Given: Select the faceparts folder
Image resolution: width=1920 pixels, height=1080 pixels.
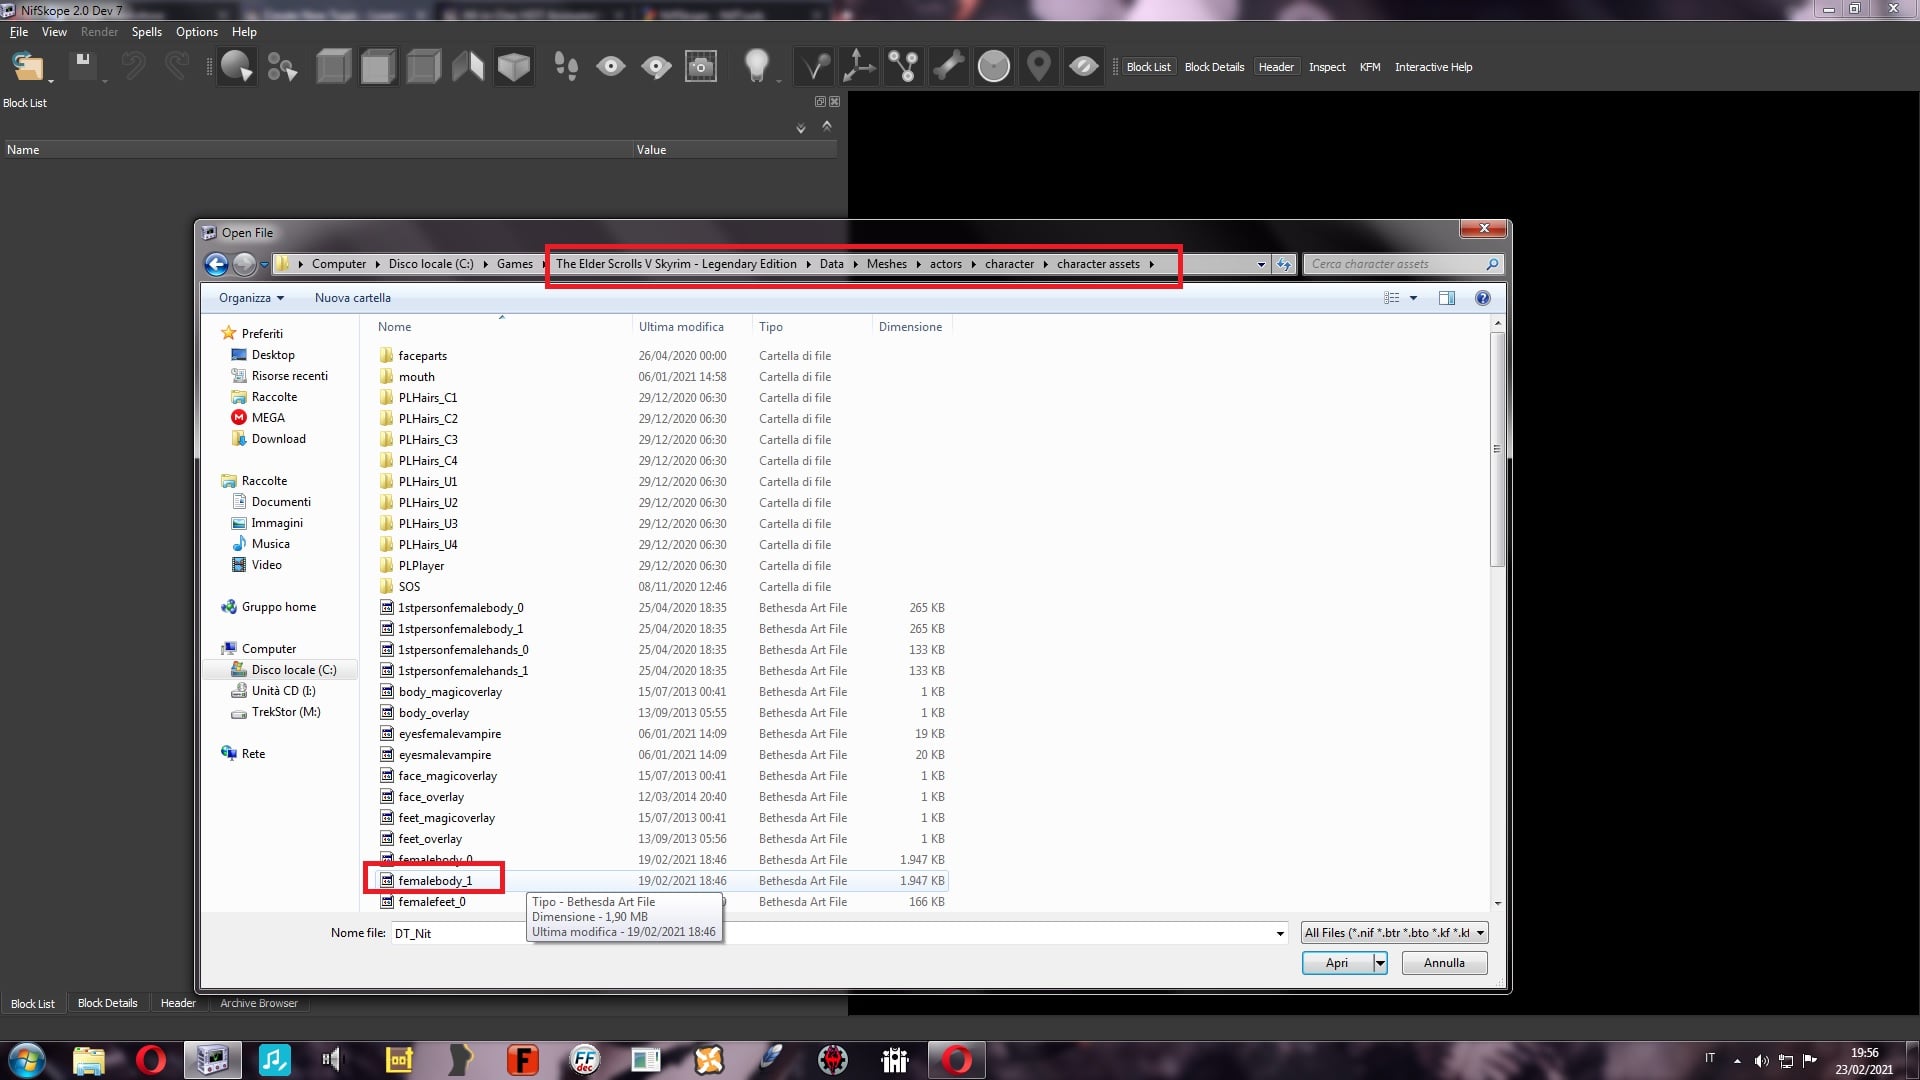Looking at the screenshot, I should click(x=422, y=356).
